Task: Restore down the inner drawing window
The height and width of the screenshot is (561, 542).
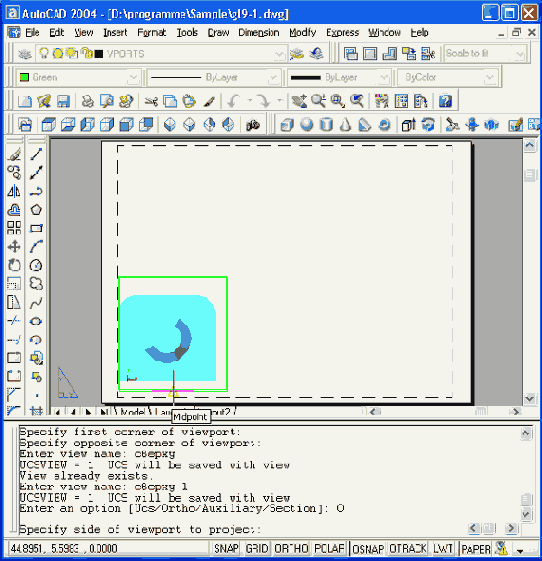Action: [516, 33]
